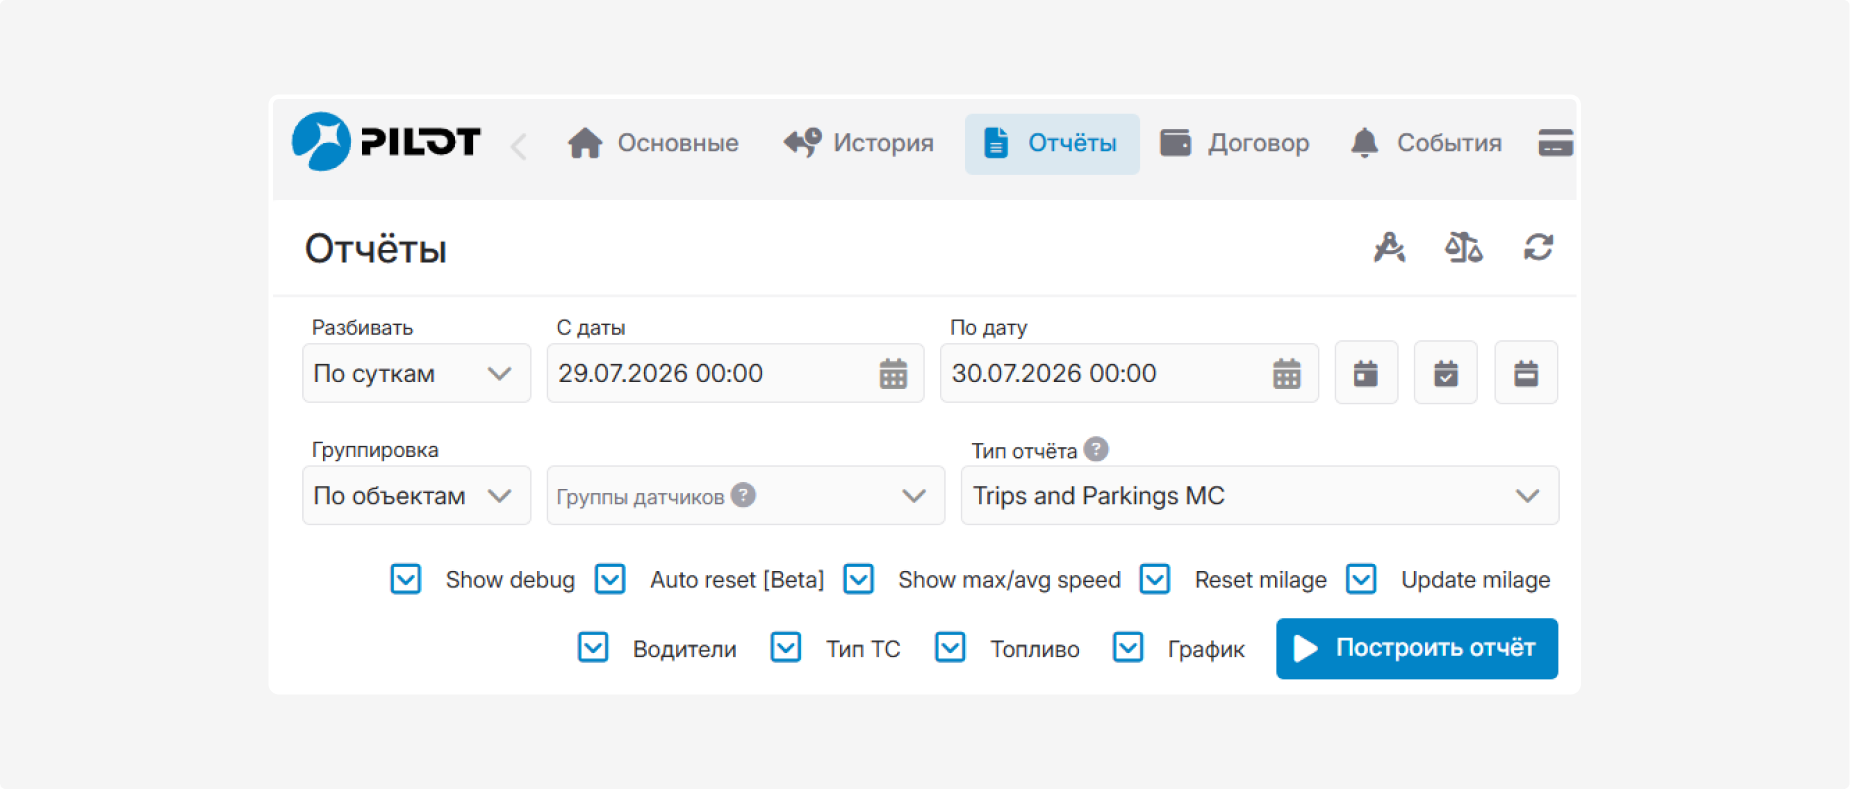Click the card icon tab at the right edge
Image resolution: width=1850 pixels, height=789 pixels.
pyautogui.click(x=1555, y=143)
